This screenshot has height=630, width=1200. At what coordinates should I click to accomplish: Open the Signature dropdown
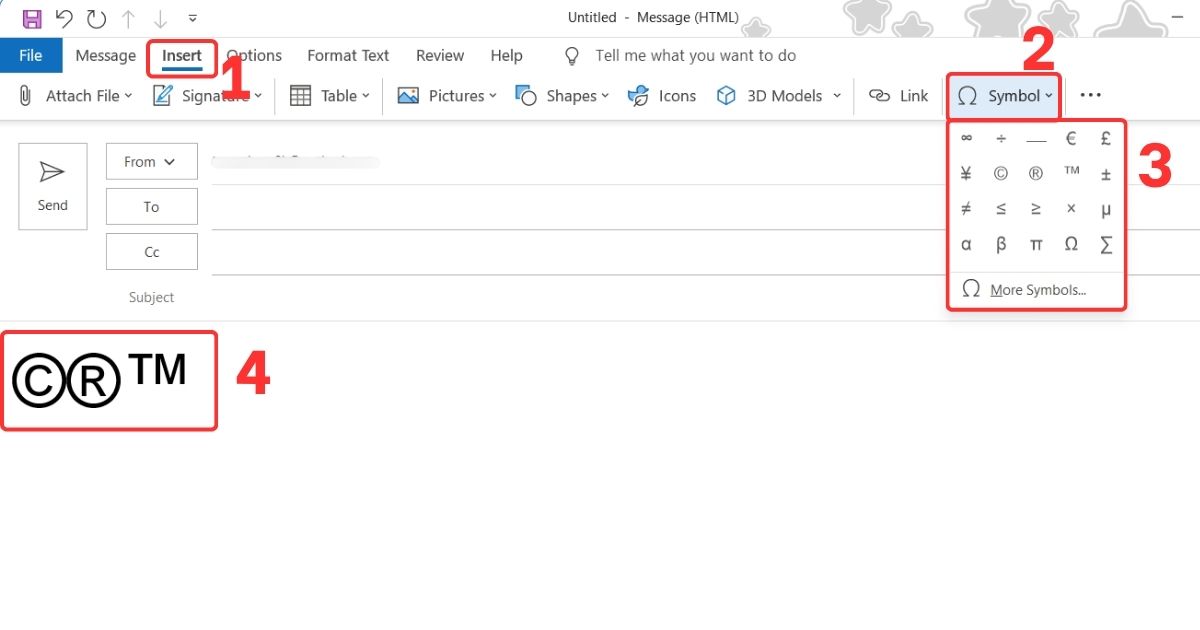point(207,95)
